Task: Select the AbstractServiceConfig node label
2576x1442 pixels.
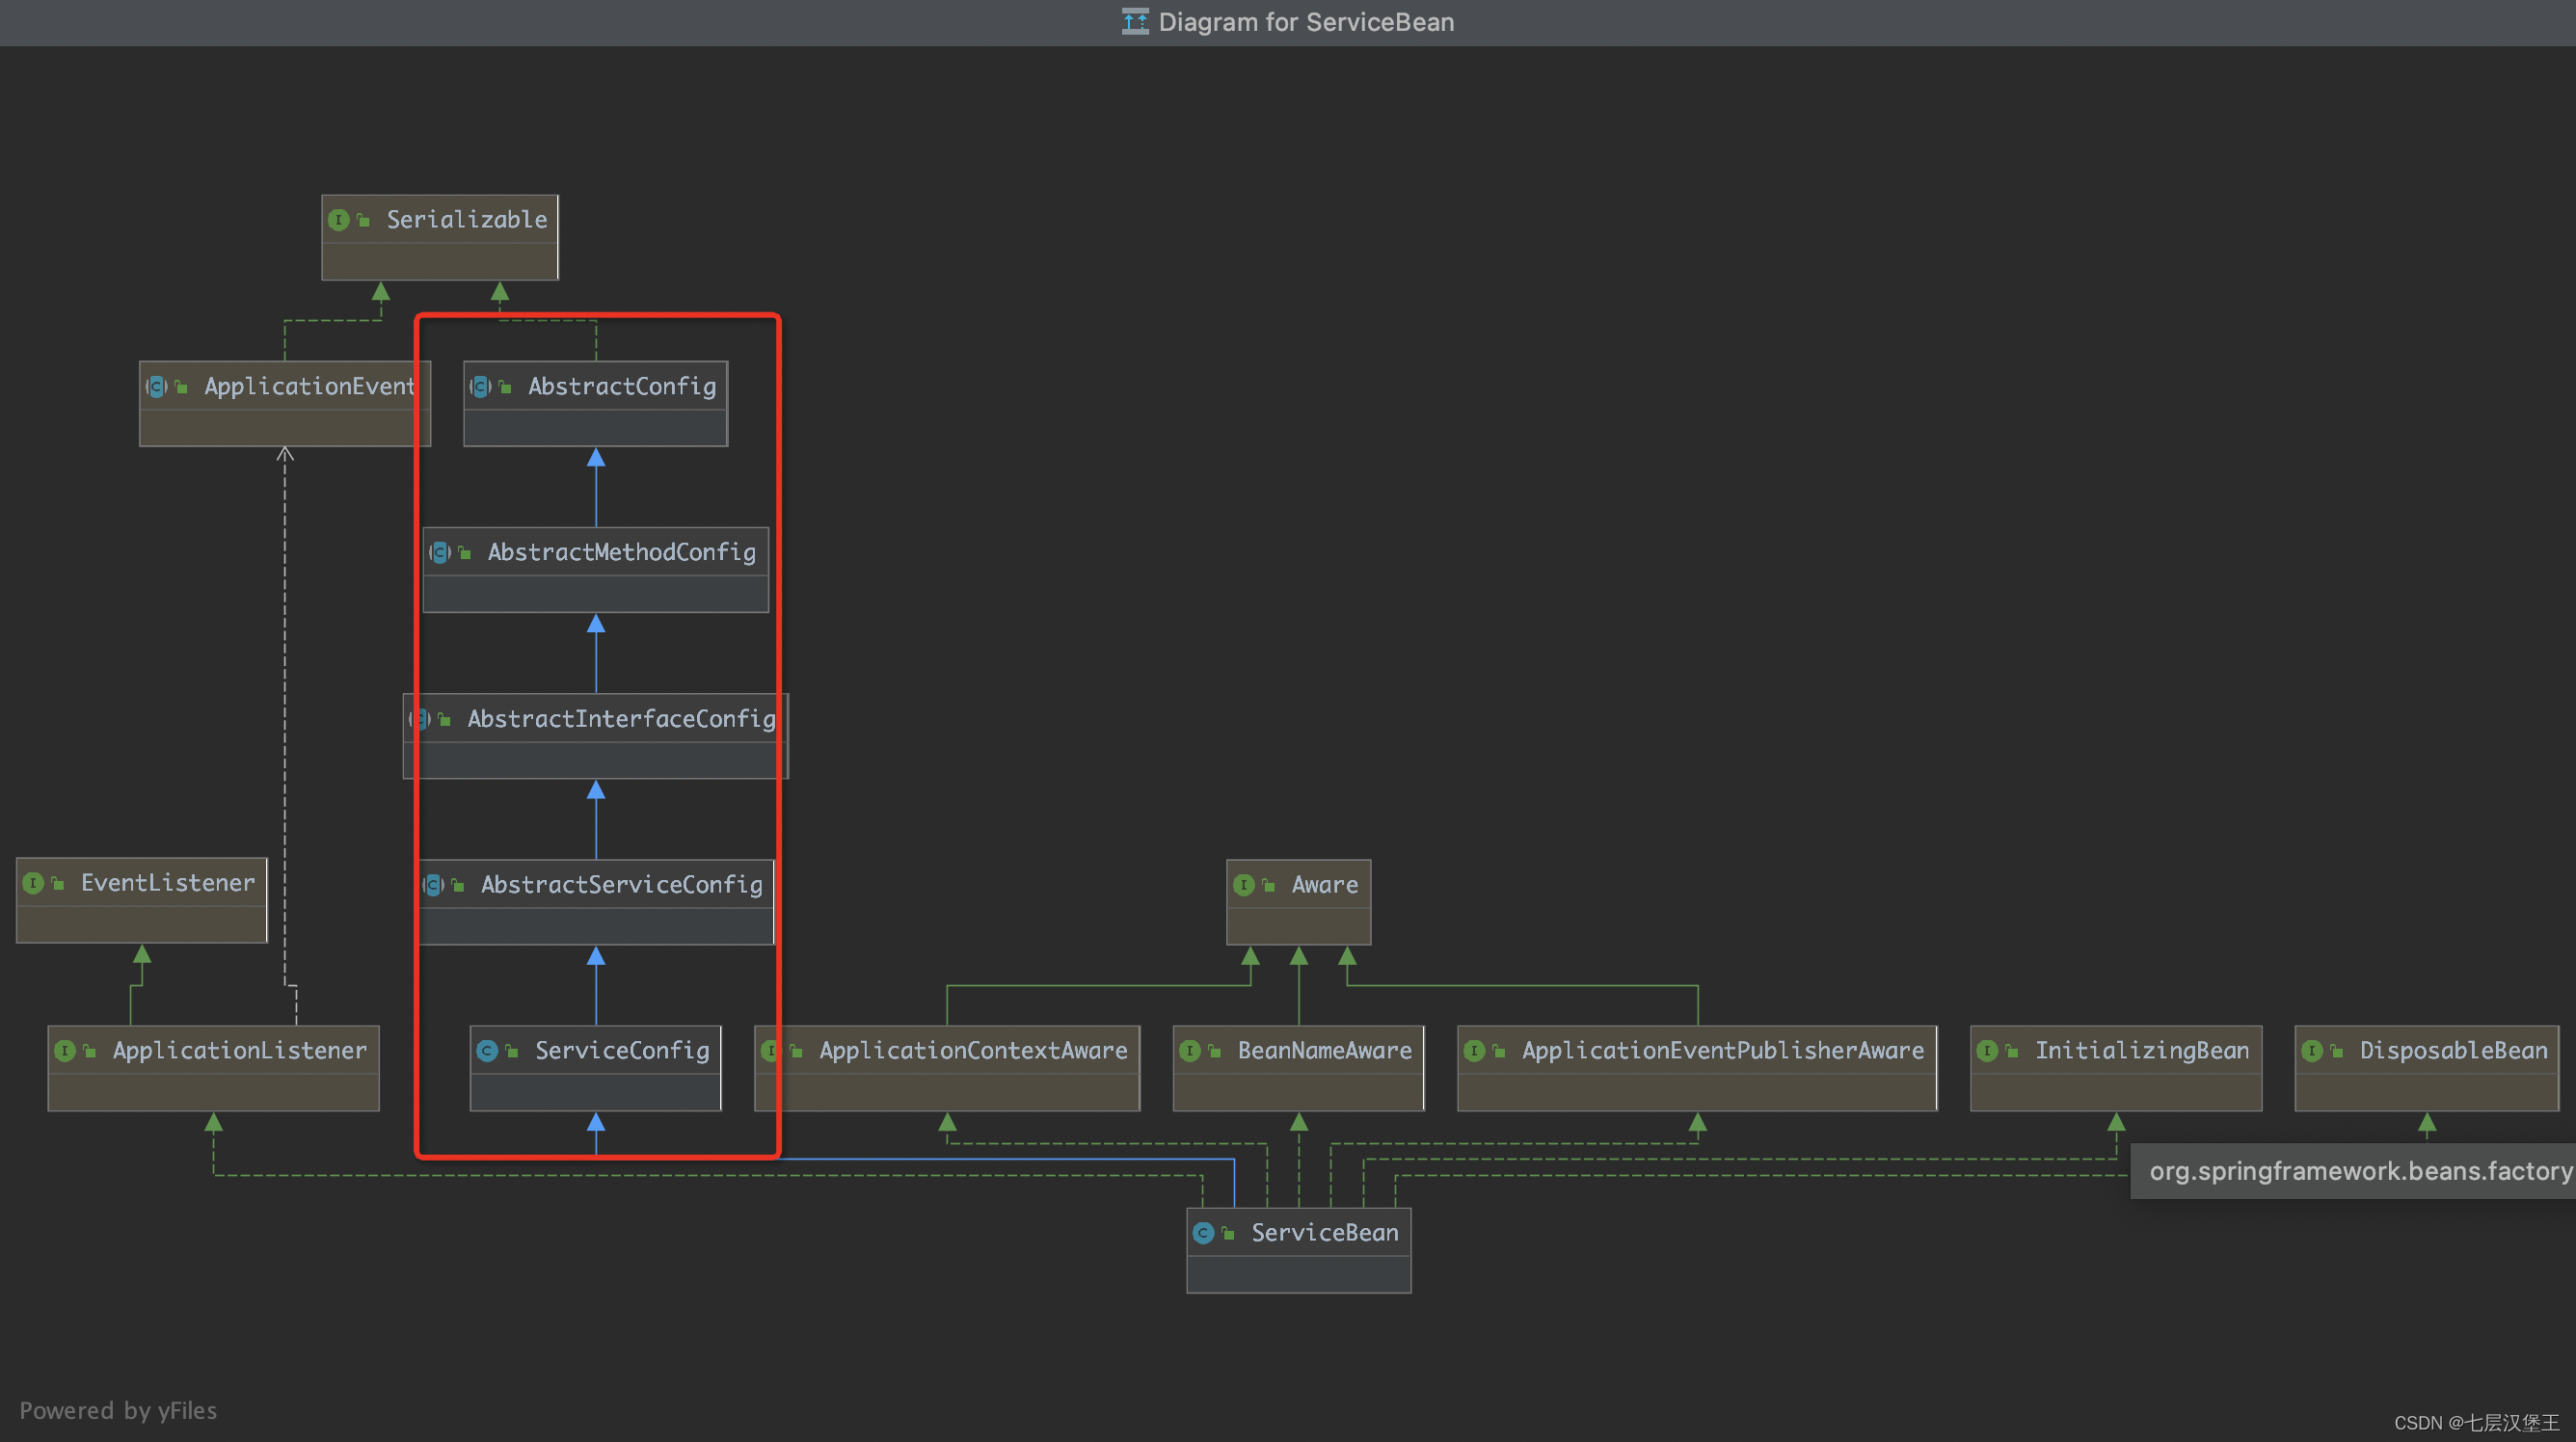Action: [x=621, y=885]
